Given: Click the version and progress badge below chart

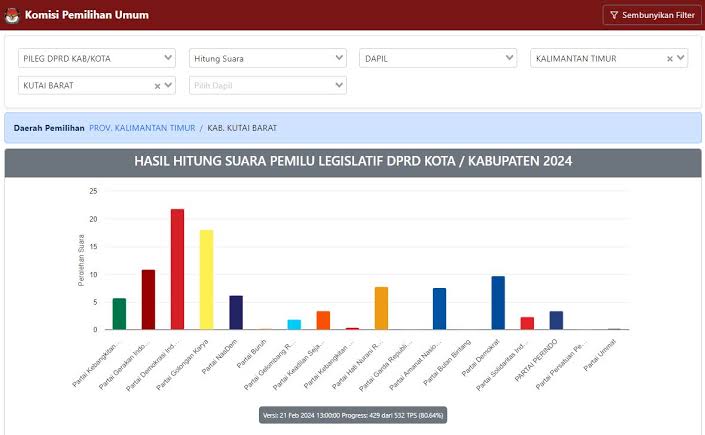Looking at the screenshot, I should 353,415.
